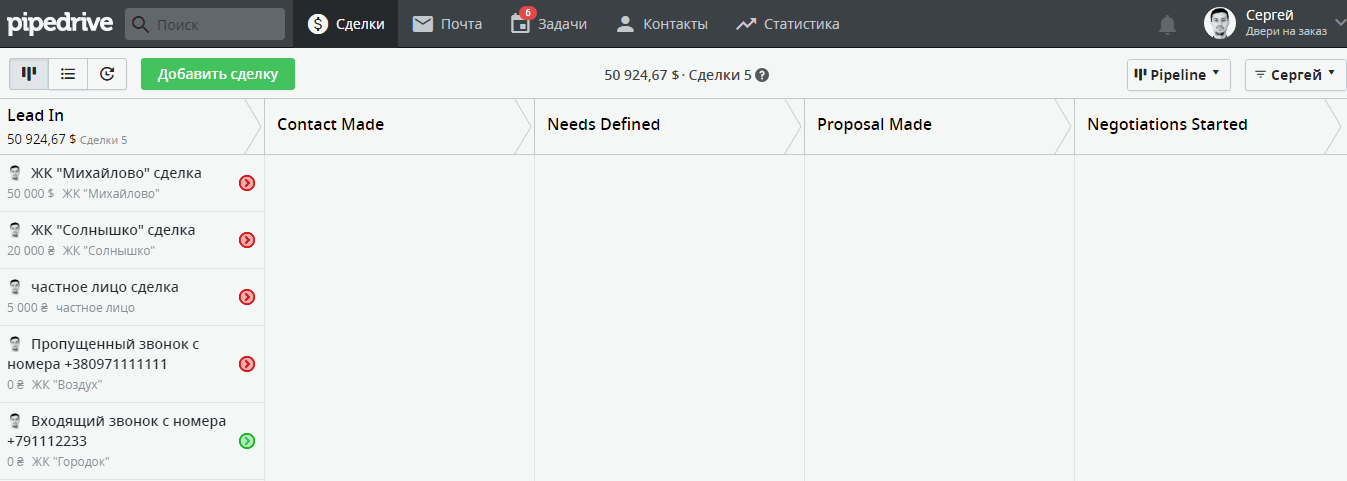Open the forecast timeline view icon
The height and width of the screenshot is (481, 1347).
click(107, 74)
